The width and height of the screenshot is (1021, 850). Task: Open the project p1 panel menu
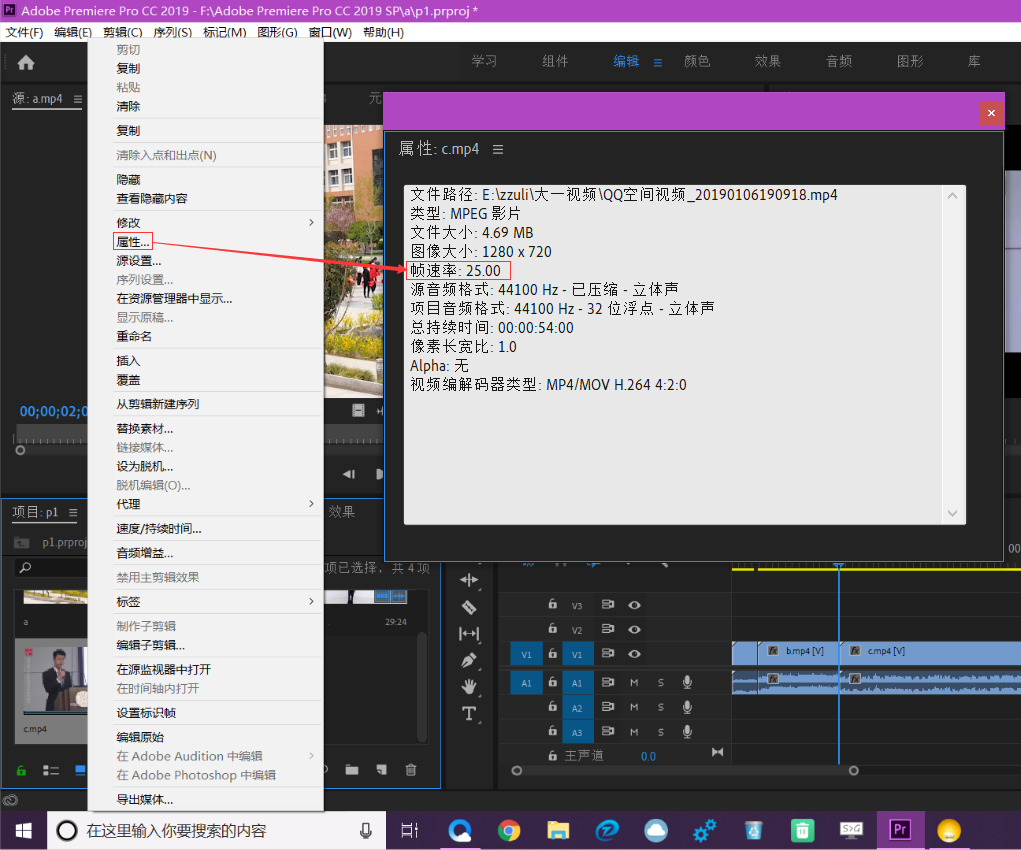[73, 513]
